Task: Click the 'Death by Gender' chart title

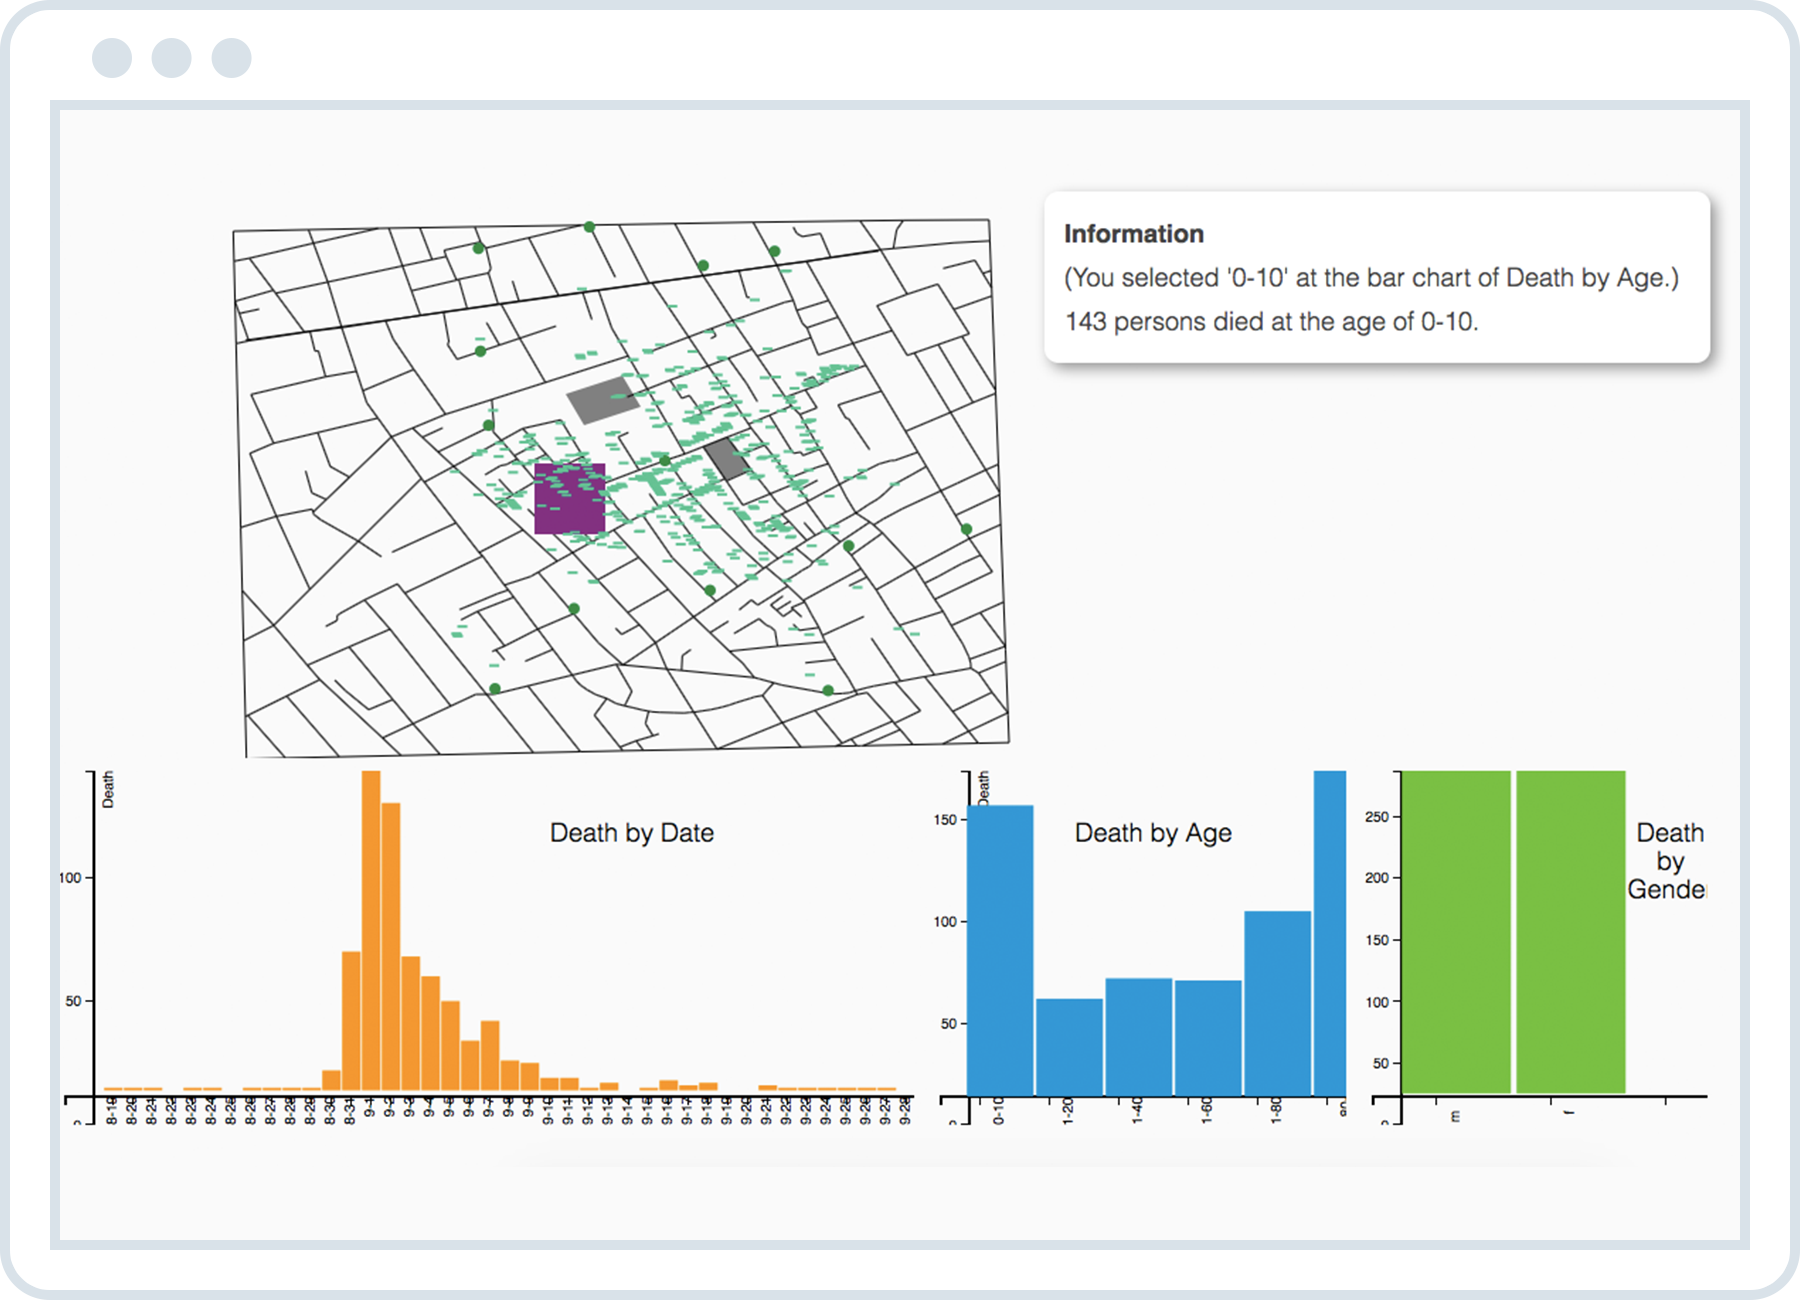Action: 1668,861
